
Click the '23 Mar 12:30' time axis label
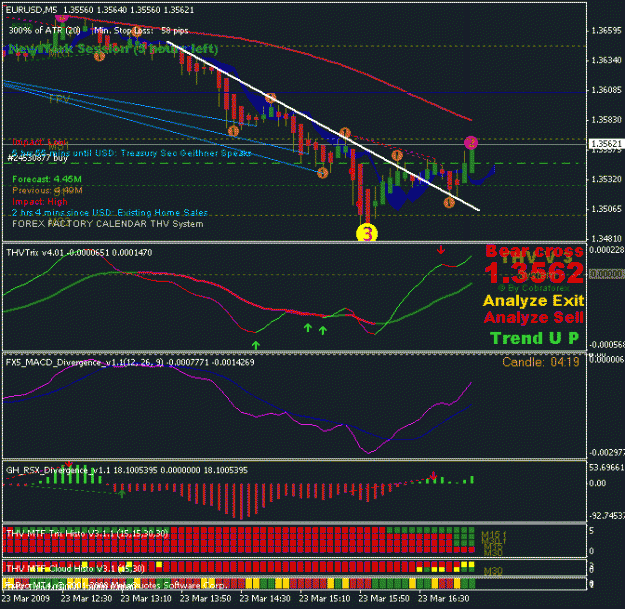tap(86, 598)
